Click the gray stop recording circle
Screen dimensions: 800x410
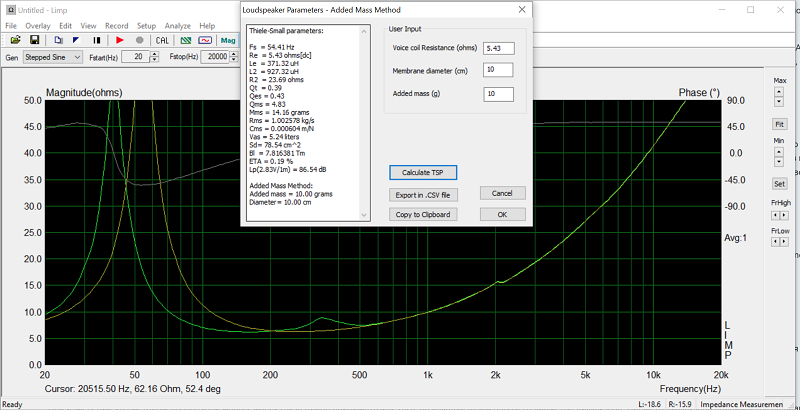pos(138,40)
